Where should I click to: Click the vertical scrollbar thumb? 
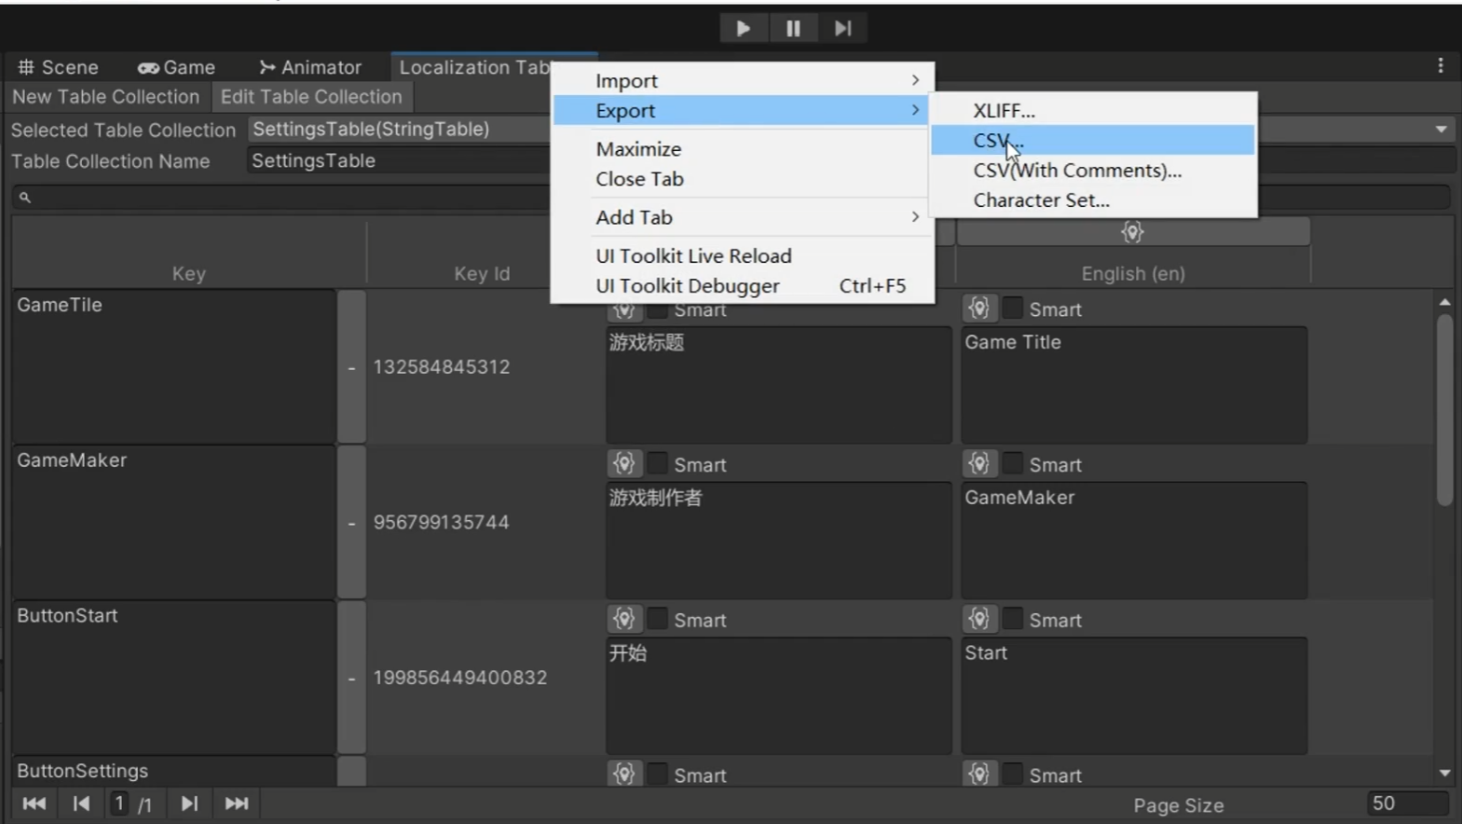1444,410
